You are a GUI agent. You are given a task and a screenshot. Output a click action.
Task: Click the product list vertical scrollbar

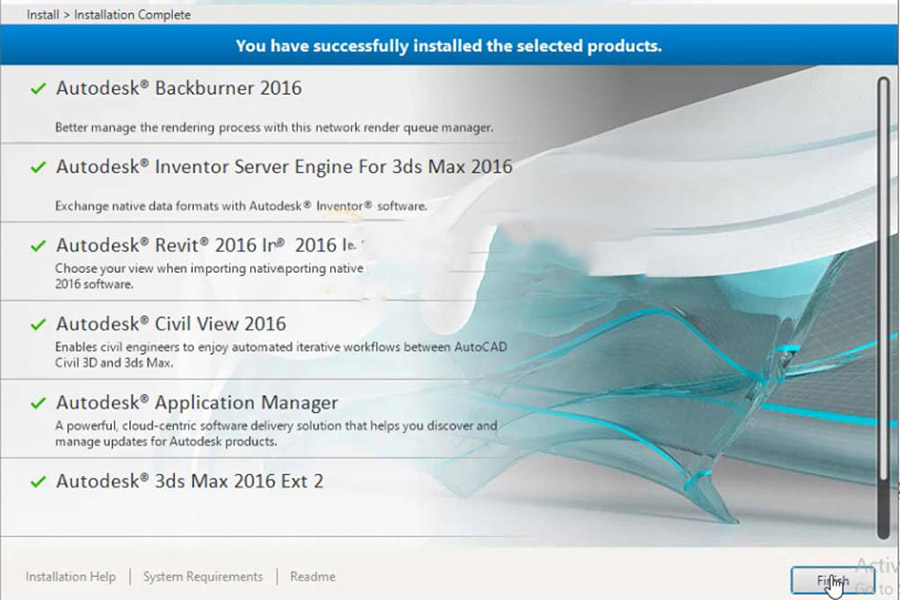883,308
